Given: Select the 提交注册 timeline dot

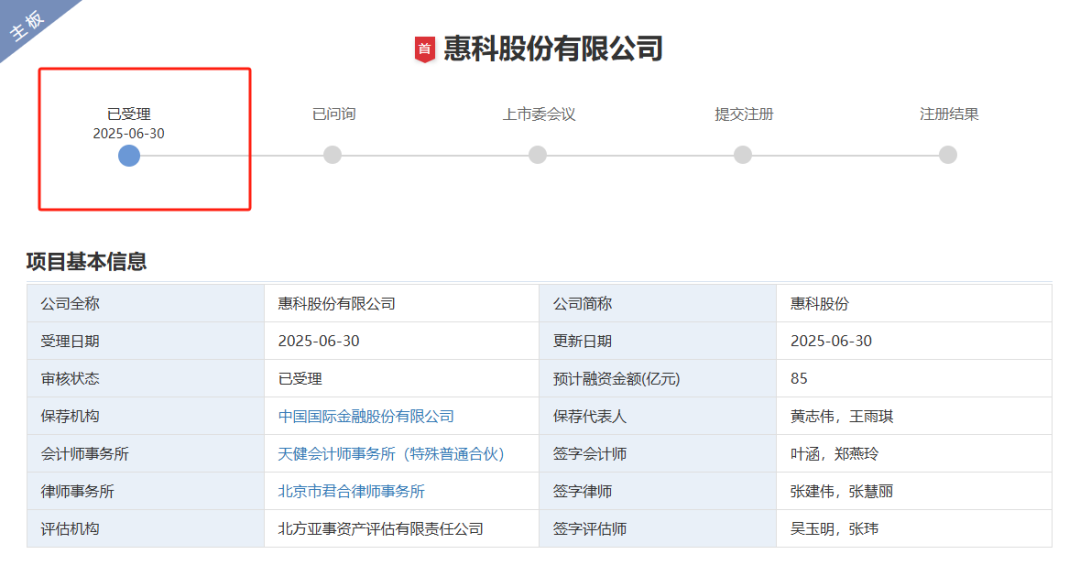Looking at the screenshot, I should [x=742, y=155].
